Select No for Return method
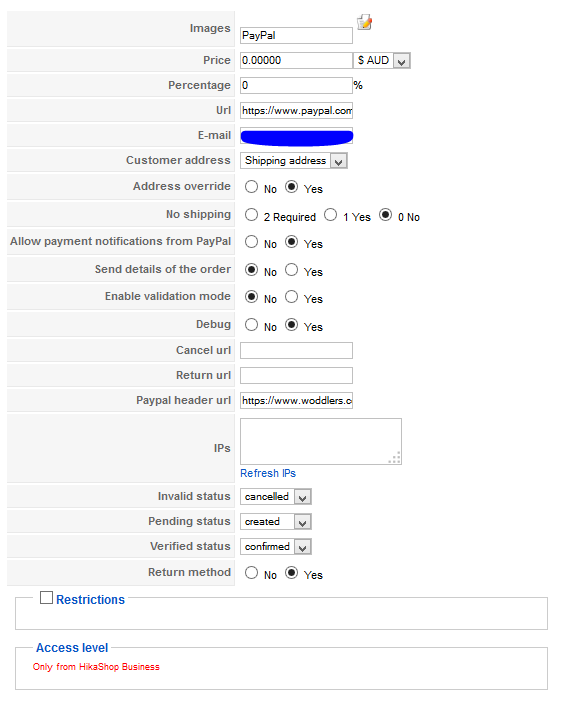 (x=252, y=573)
